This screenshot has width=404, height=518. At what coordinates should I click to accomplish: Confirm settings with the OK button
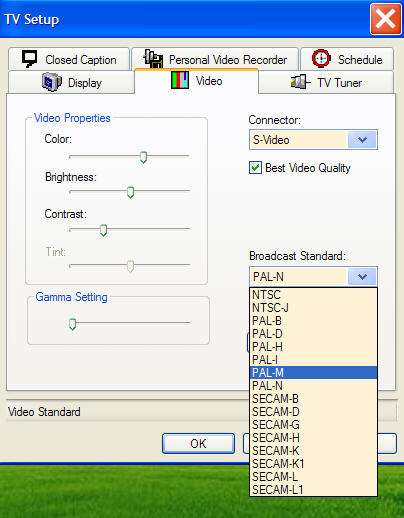[198, 443]
